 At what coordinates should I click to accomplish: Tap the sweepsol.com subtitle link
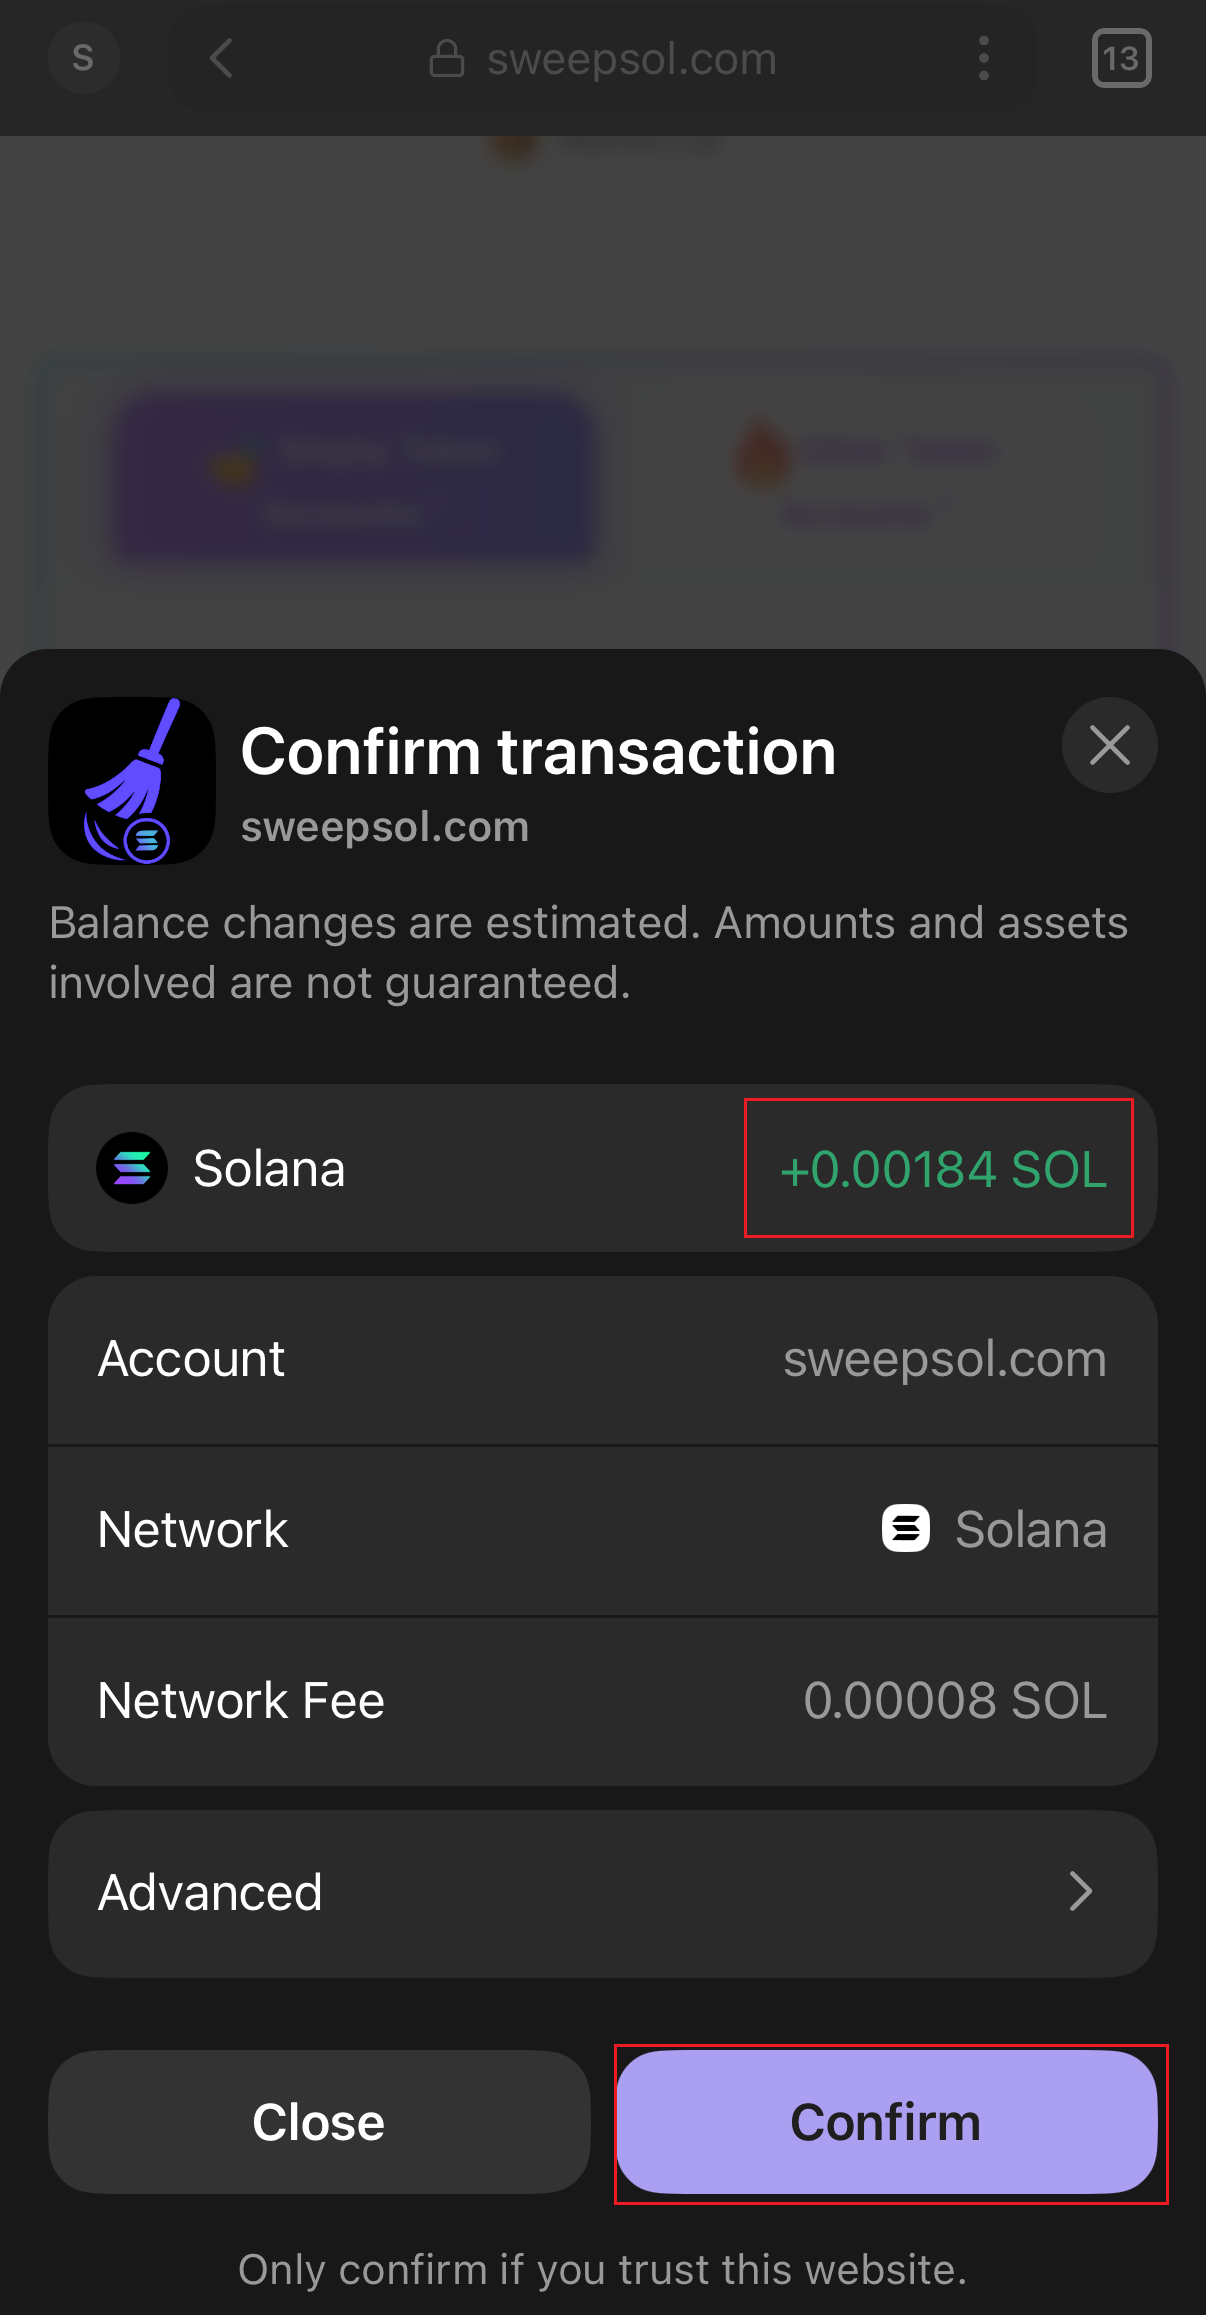click(385, 827)
